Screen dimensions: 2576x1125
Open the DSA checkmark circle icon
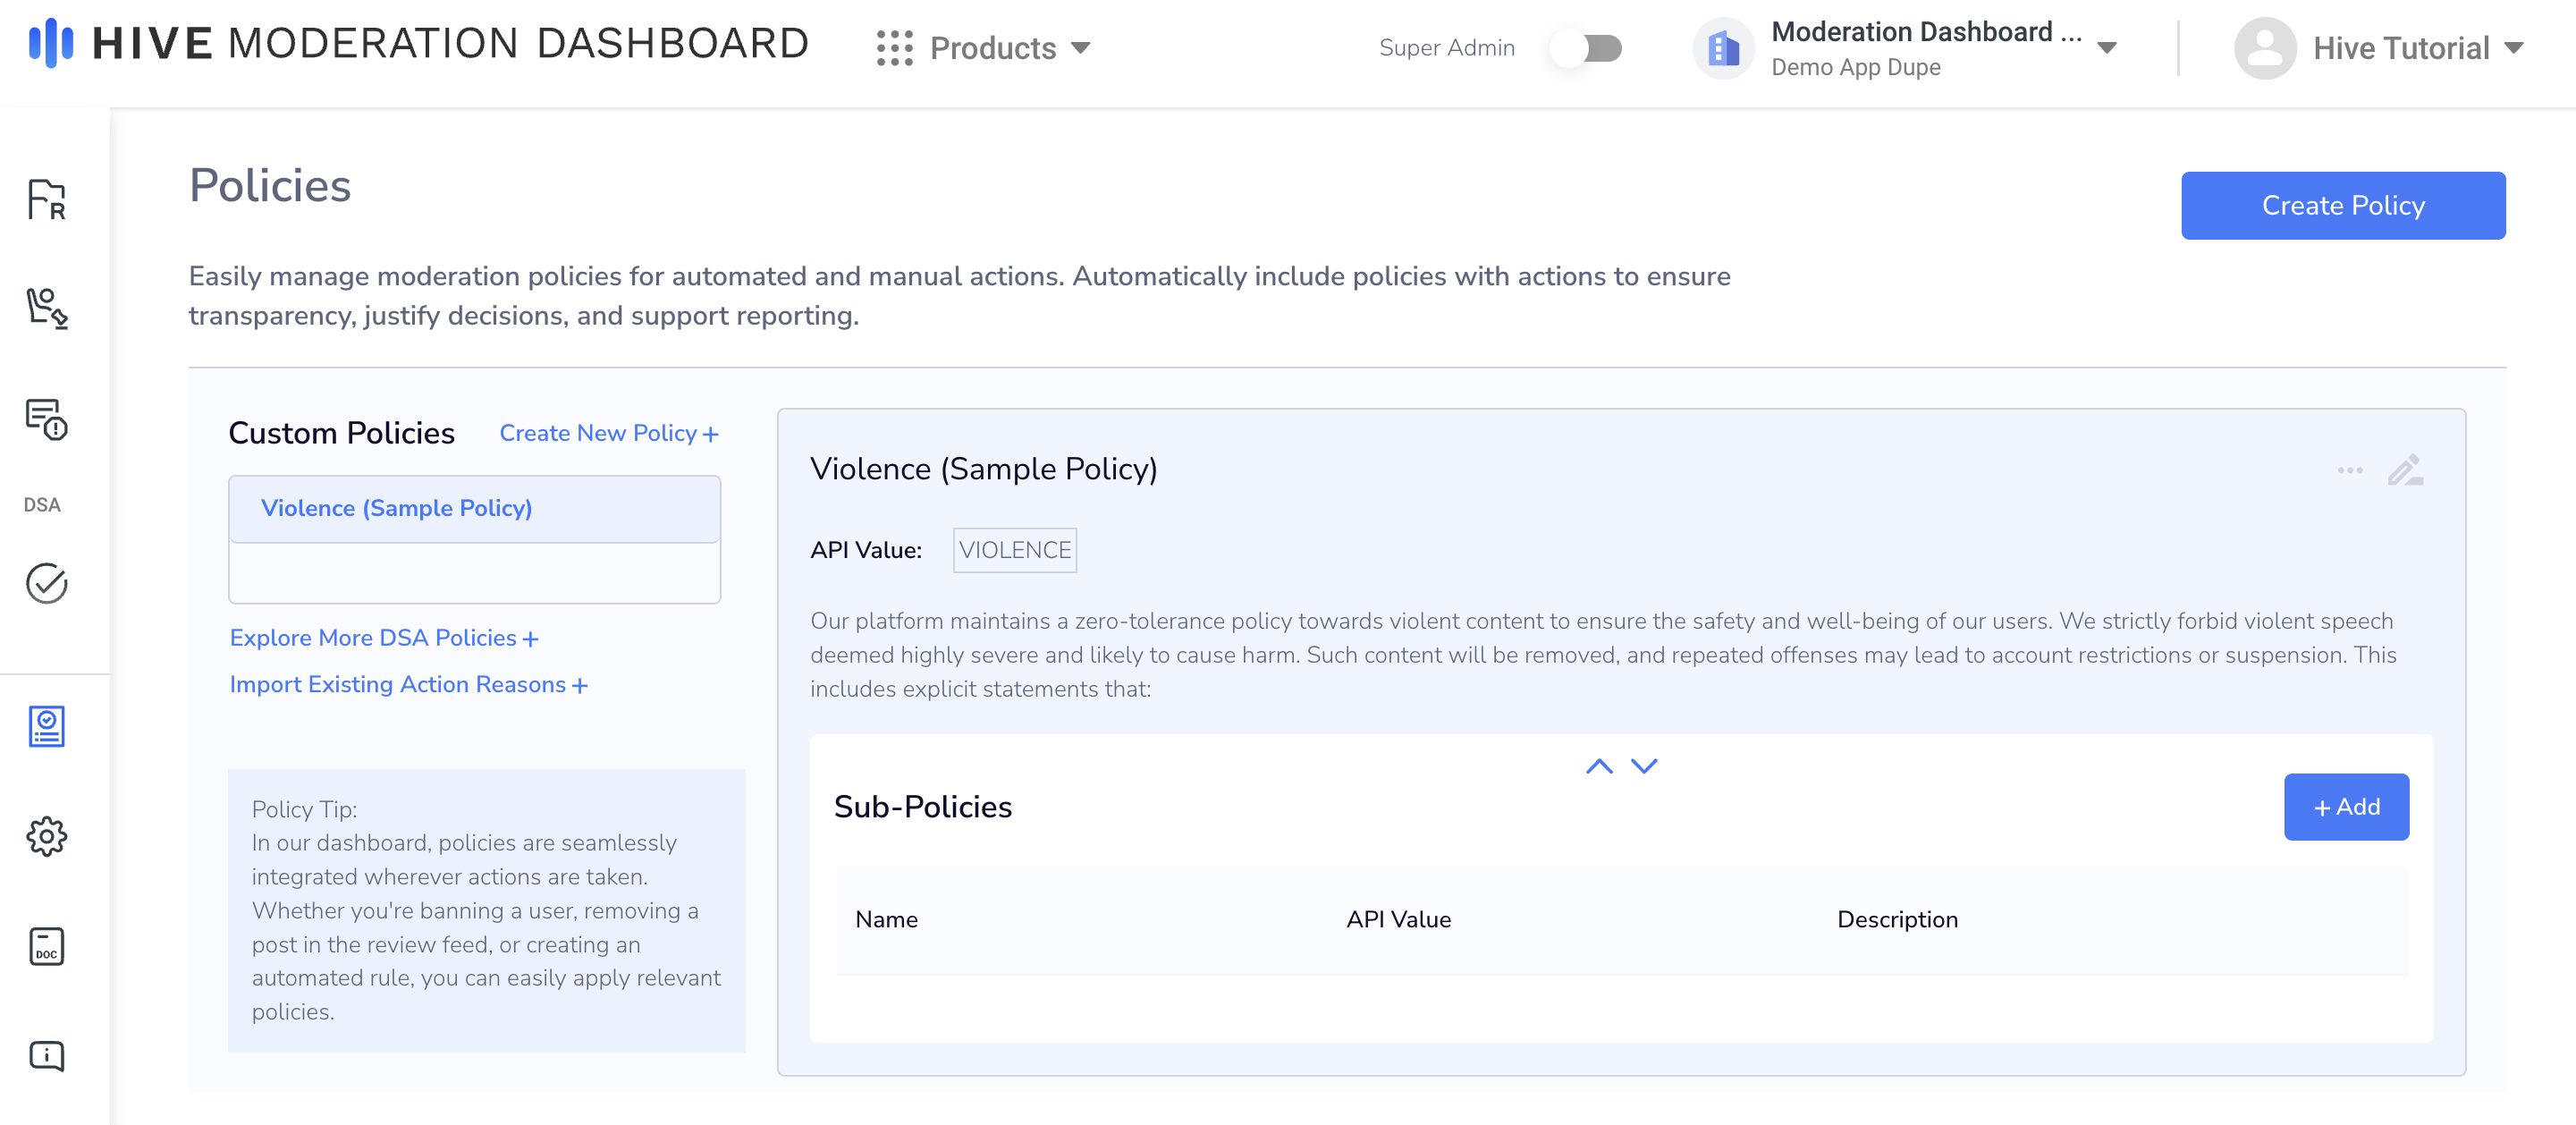click(x=46, y=583)
